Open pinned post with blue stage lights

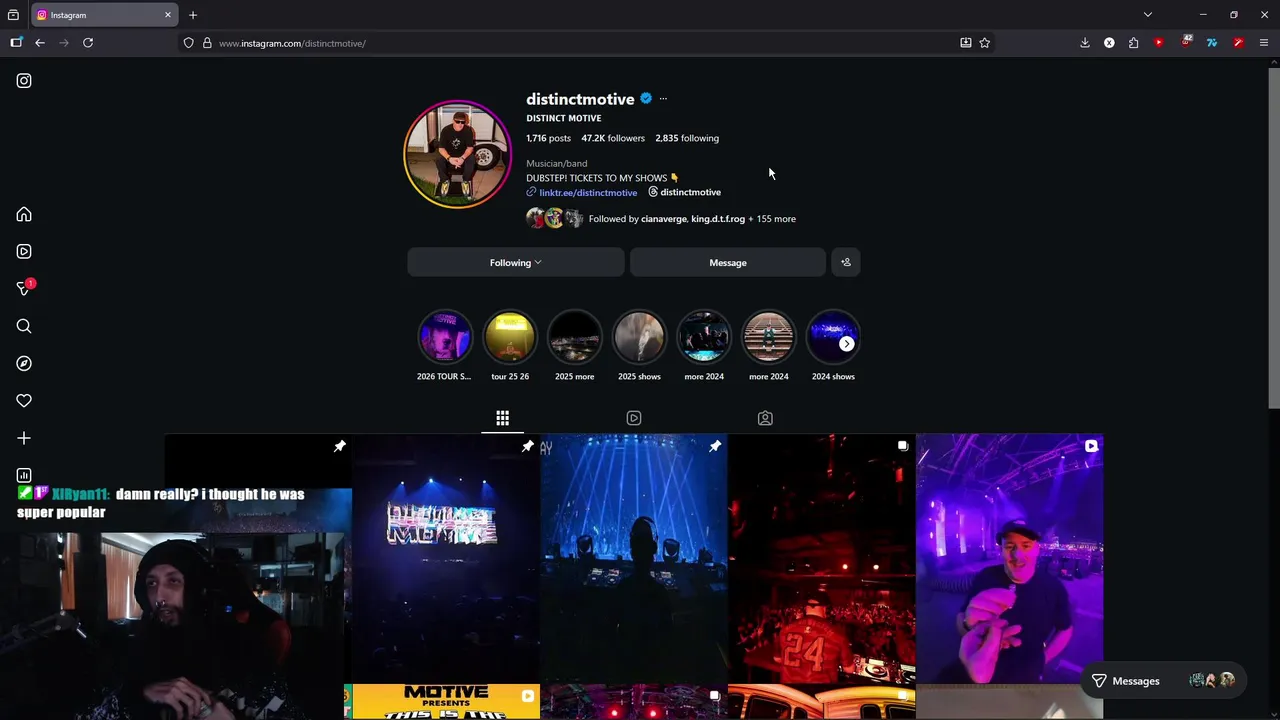[x=633, y=558]
